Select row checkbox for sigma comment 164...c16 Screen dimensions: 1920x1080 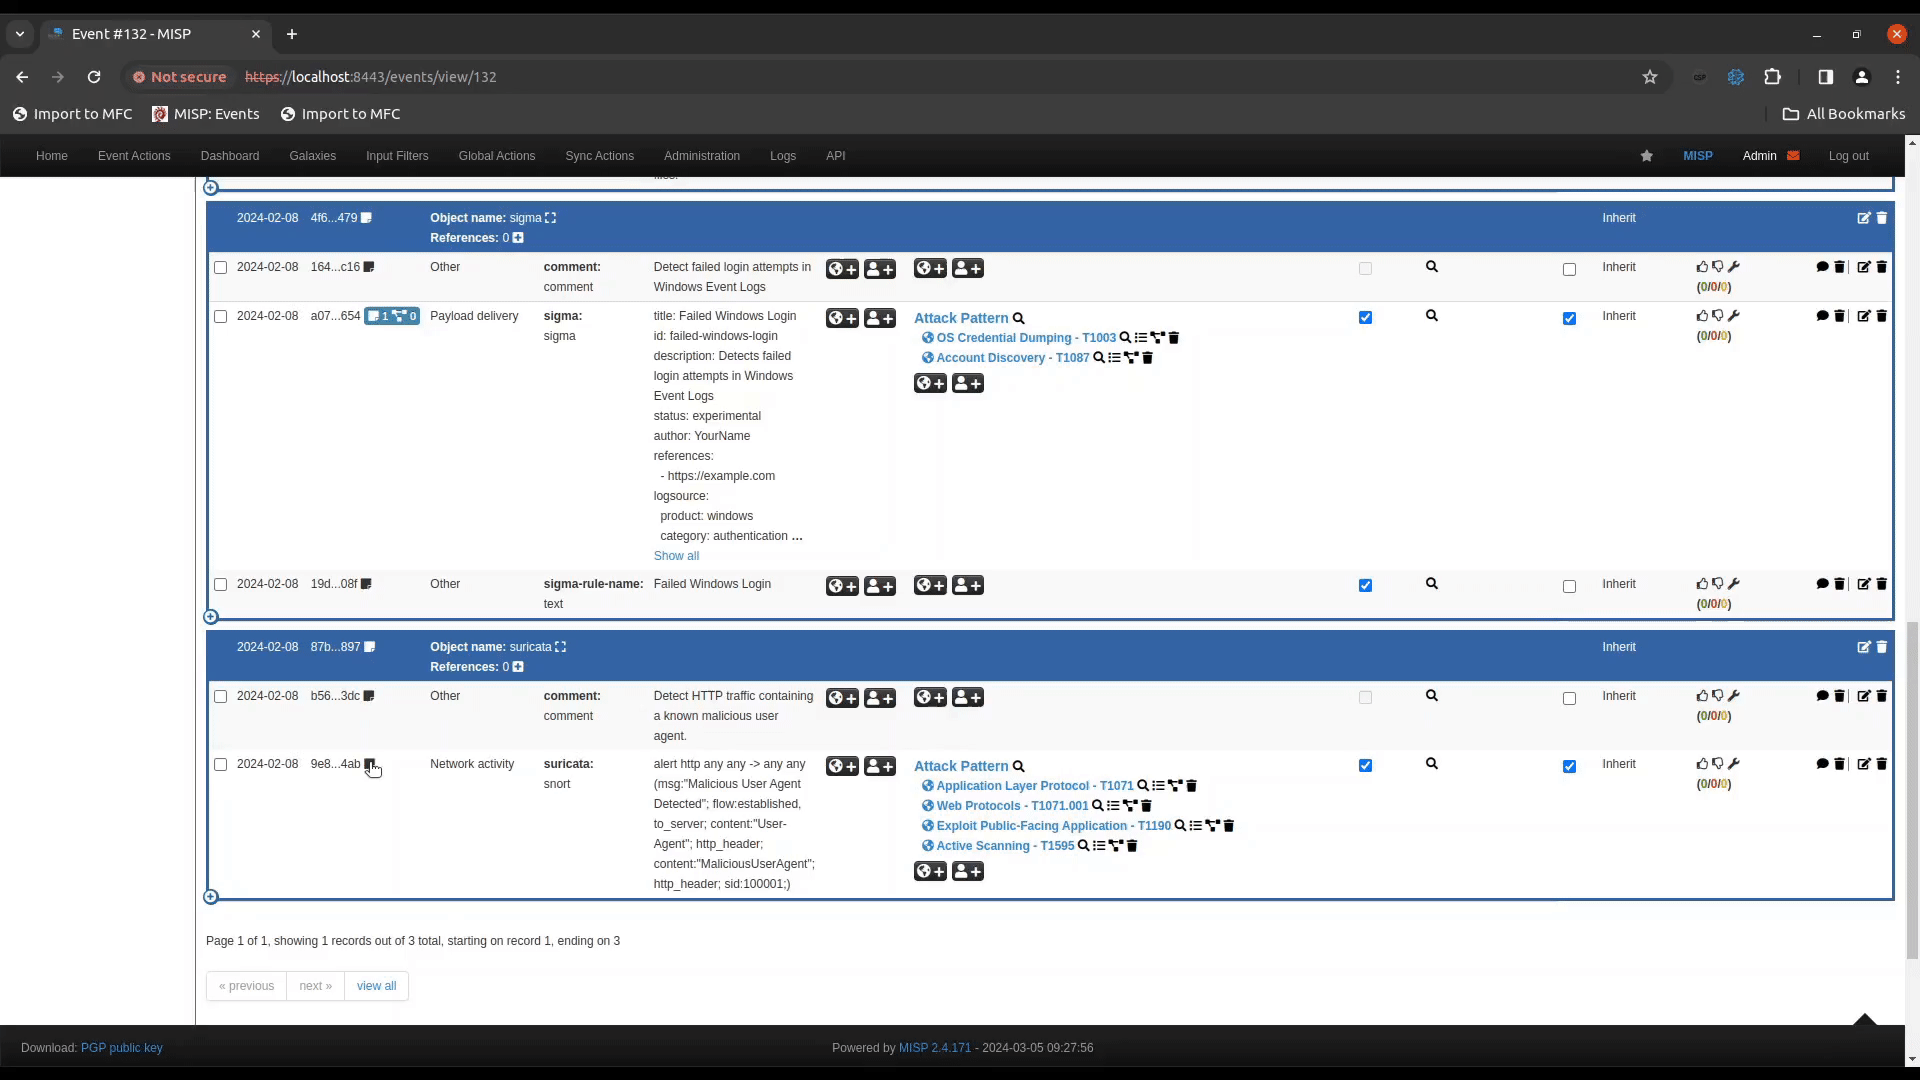(221, 268)
